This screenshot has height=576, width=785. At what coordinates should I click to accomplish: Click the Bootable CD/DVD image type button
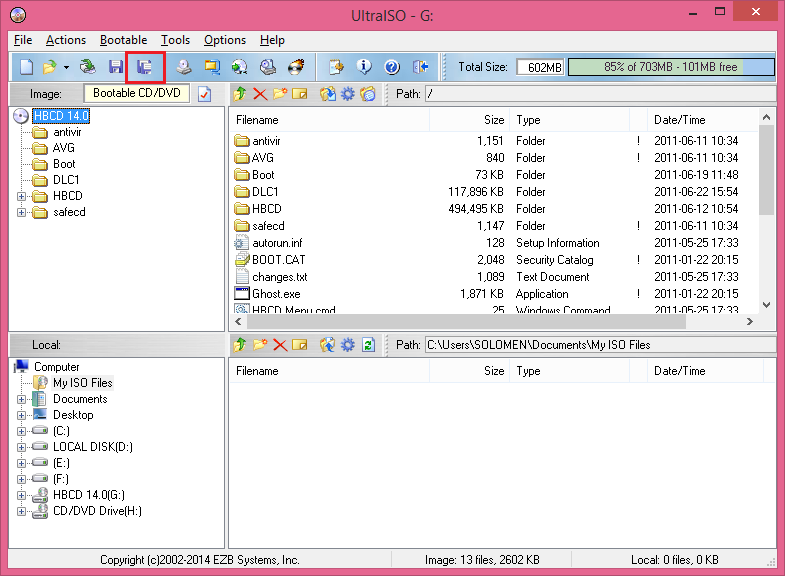[137, 93]
